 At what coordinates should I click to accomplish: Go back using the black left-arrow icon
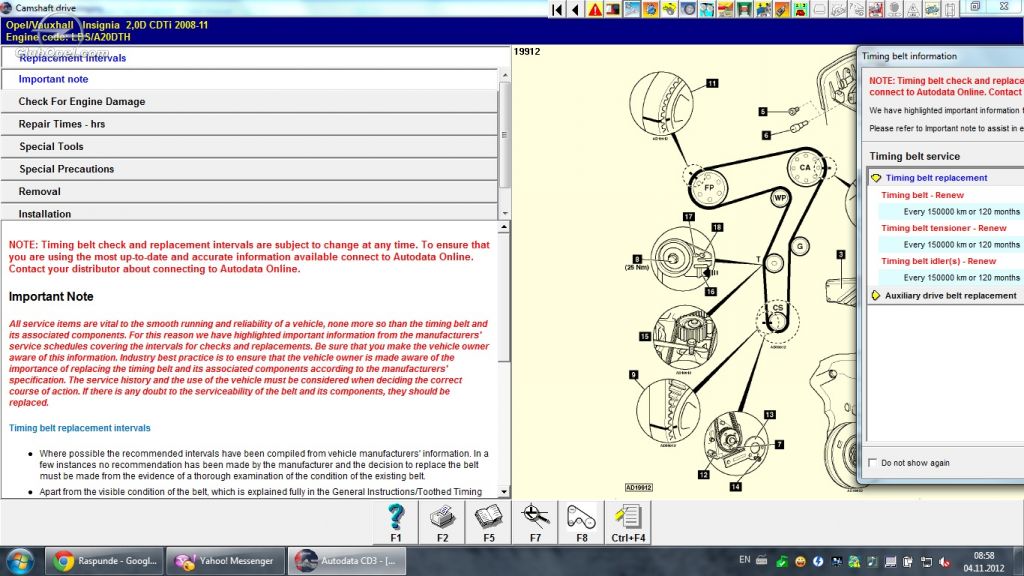click(575, 9)
